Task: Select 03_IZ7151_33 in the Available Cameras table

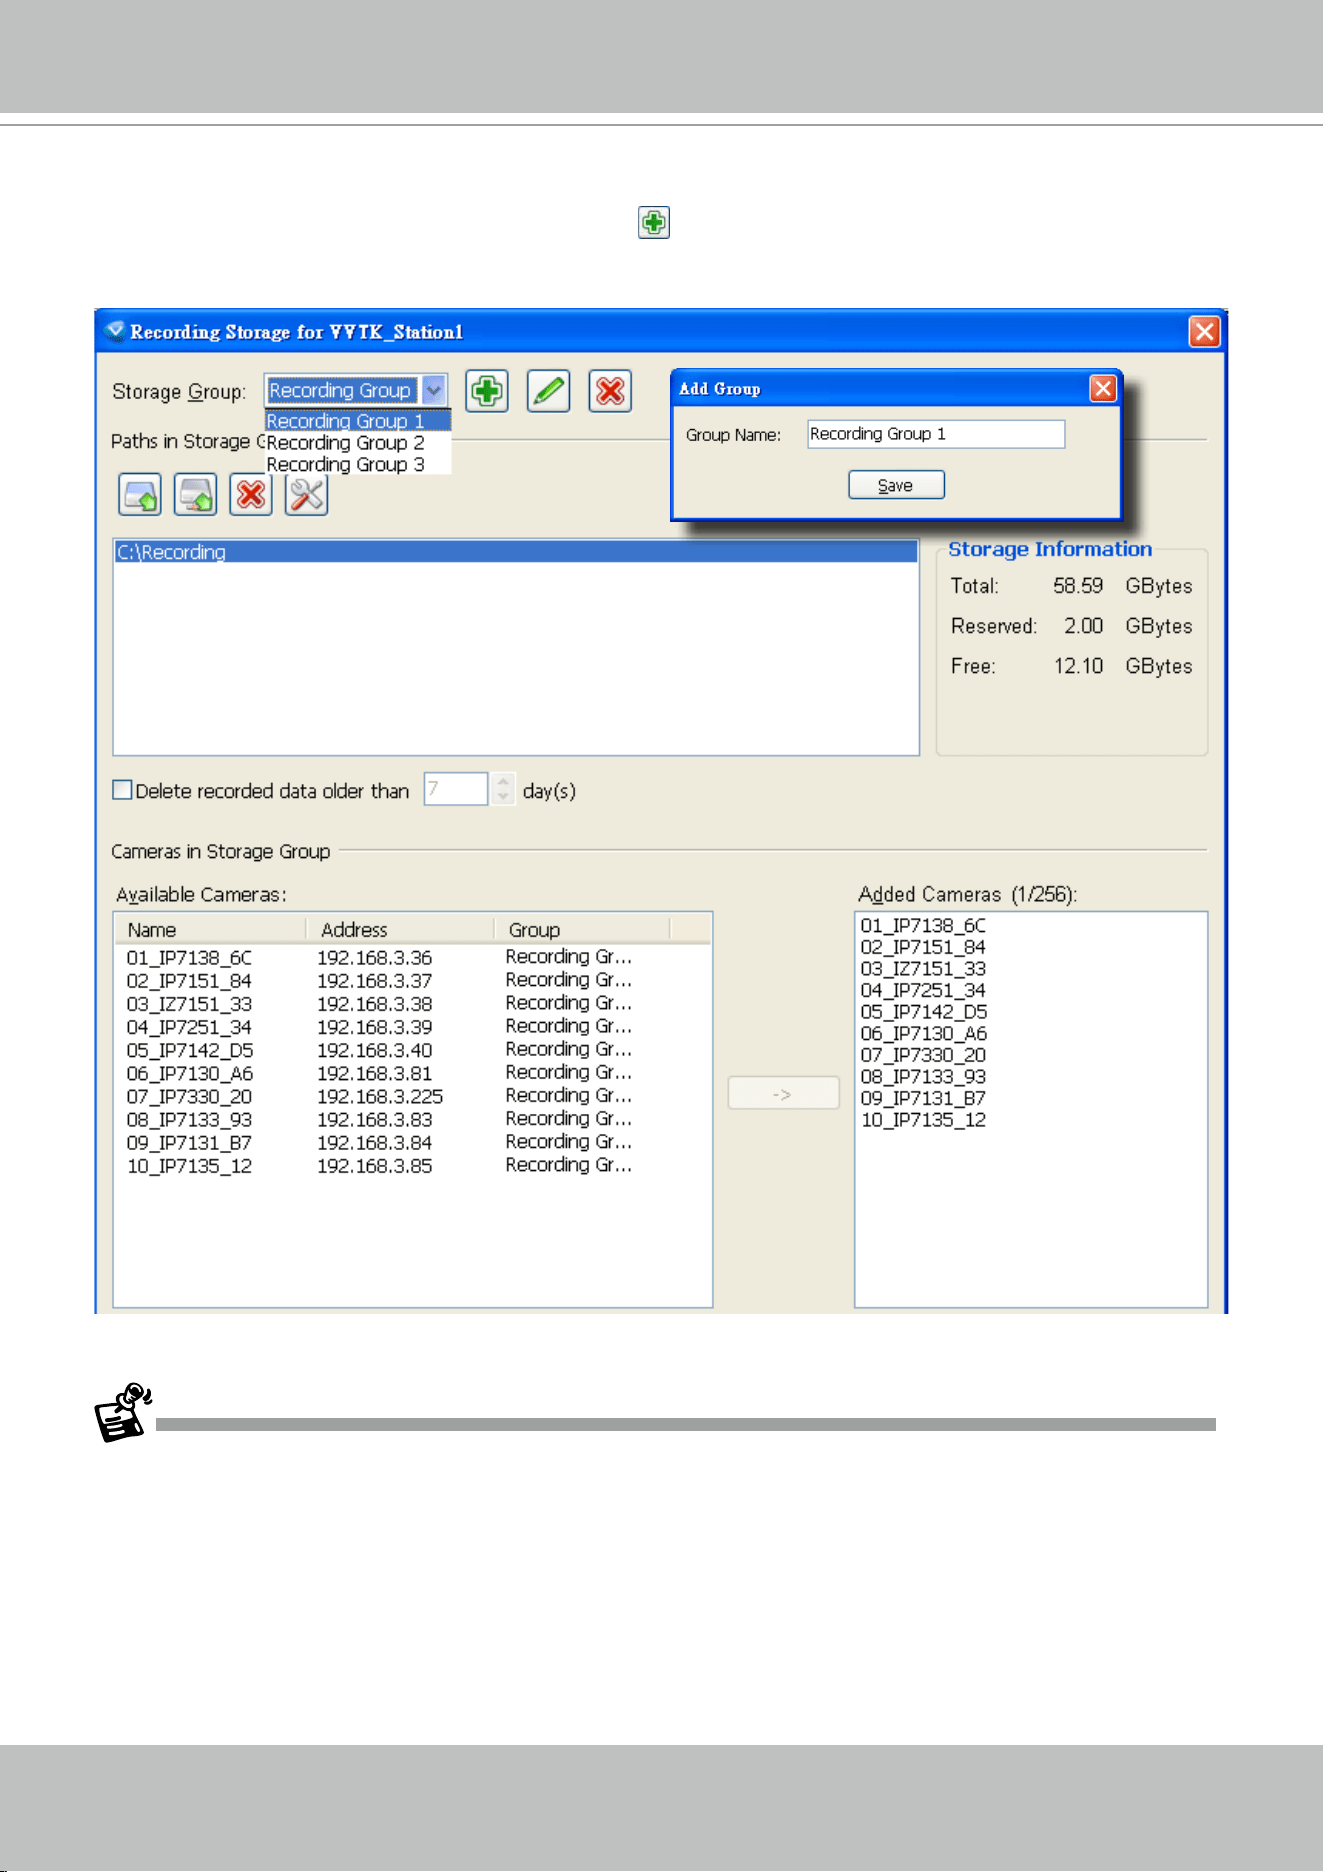Action: 189,1004
